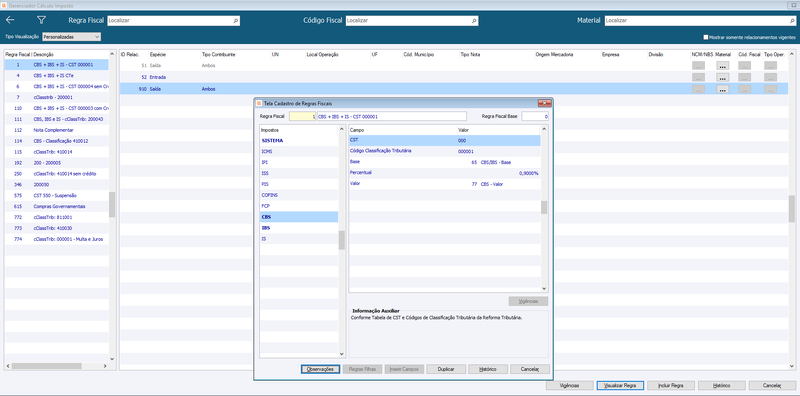Image resolution: width=800 pixels, height=396 pixels.
Task: Click the vertical scrollbar of the Impostos list
Action: pyautogui.click(x=342, y=240)
